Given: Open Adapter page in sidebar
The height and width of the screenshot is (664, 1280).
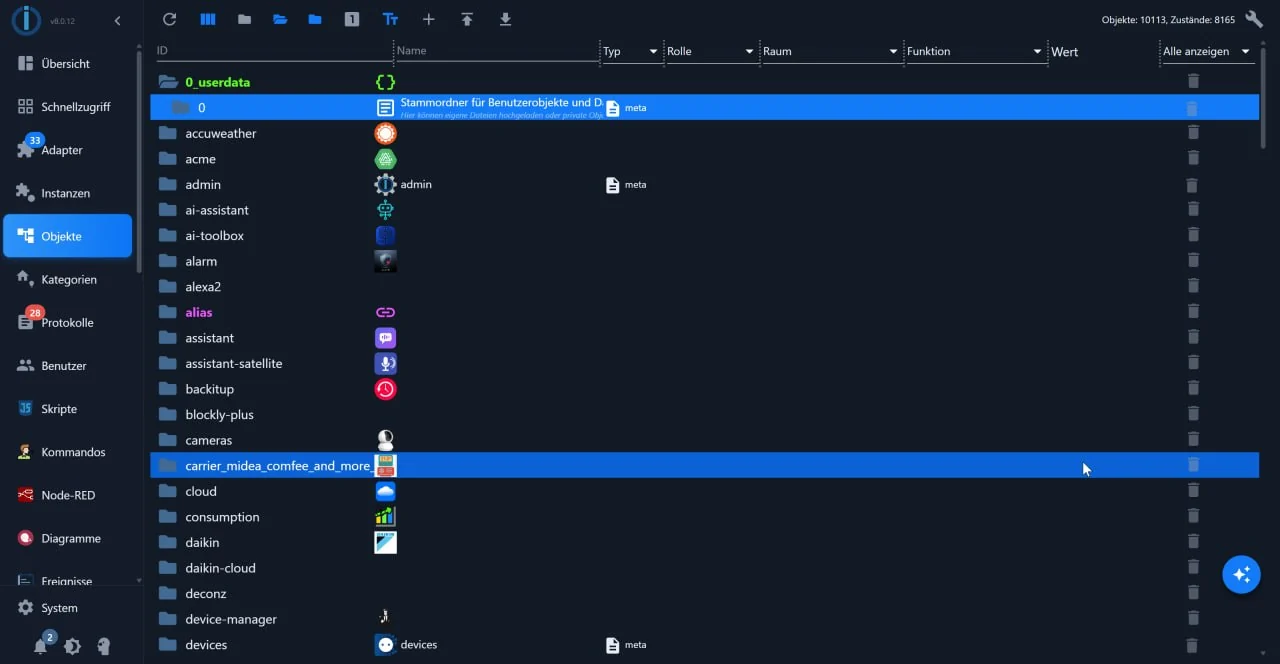Looking at the screenshot, I should click(68, 150).
